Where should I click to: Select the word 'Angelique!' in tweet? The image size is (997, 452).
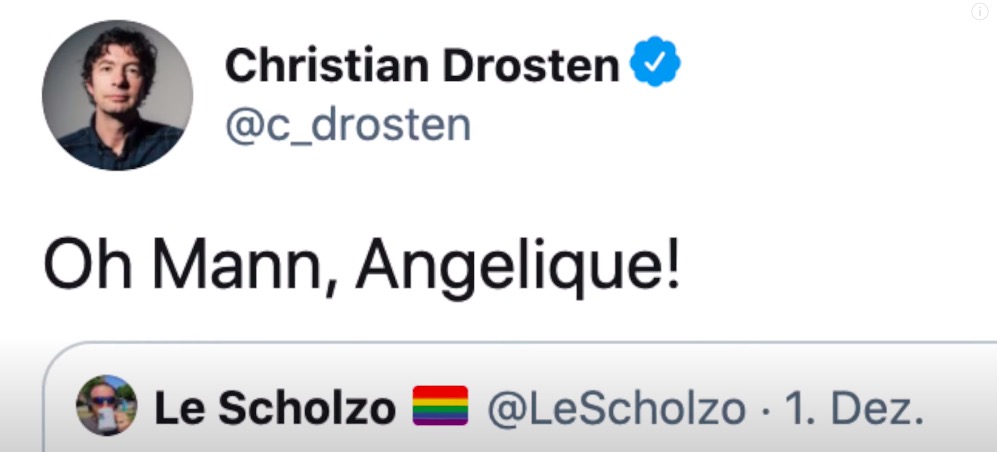tap(518, 264)
